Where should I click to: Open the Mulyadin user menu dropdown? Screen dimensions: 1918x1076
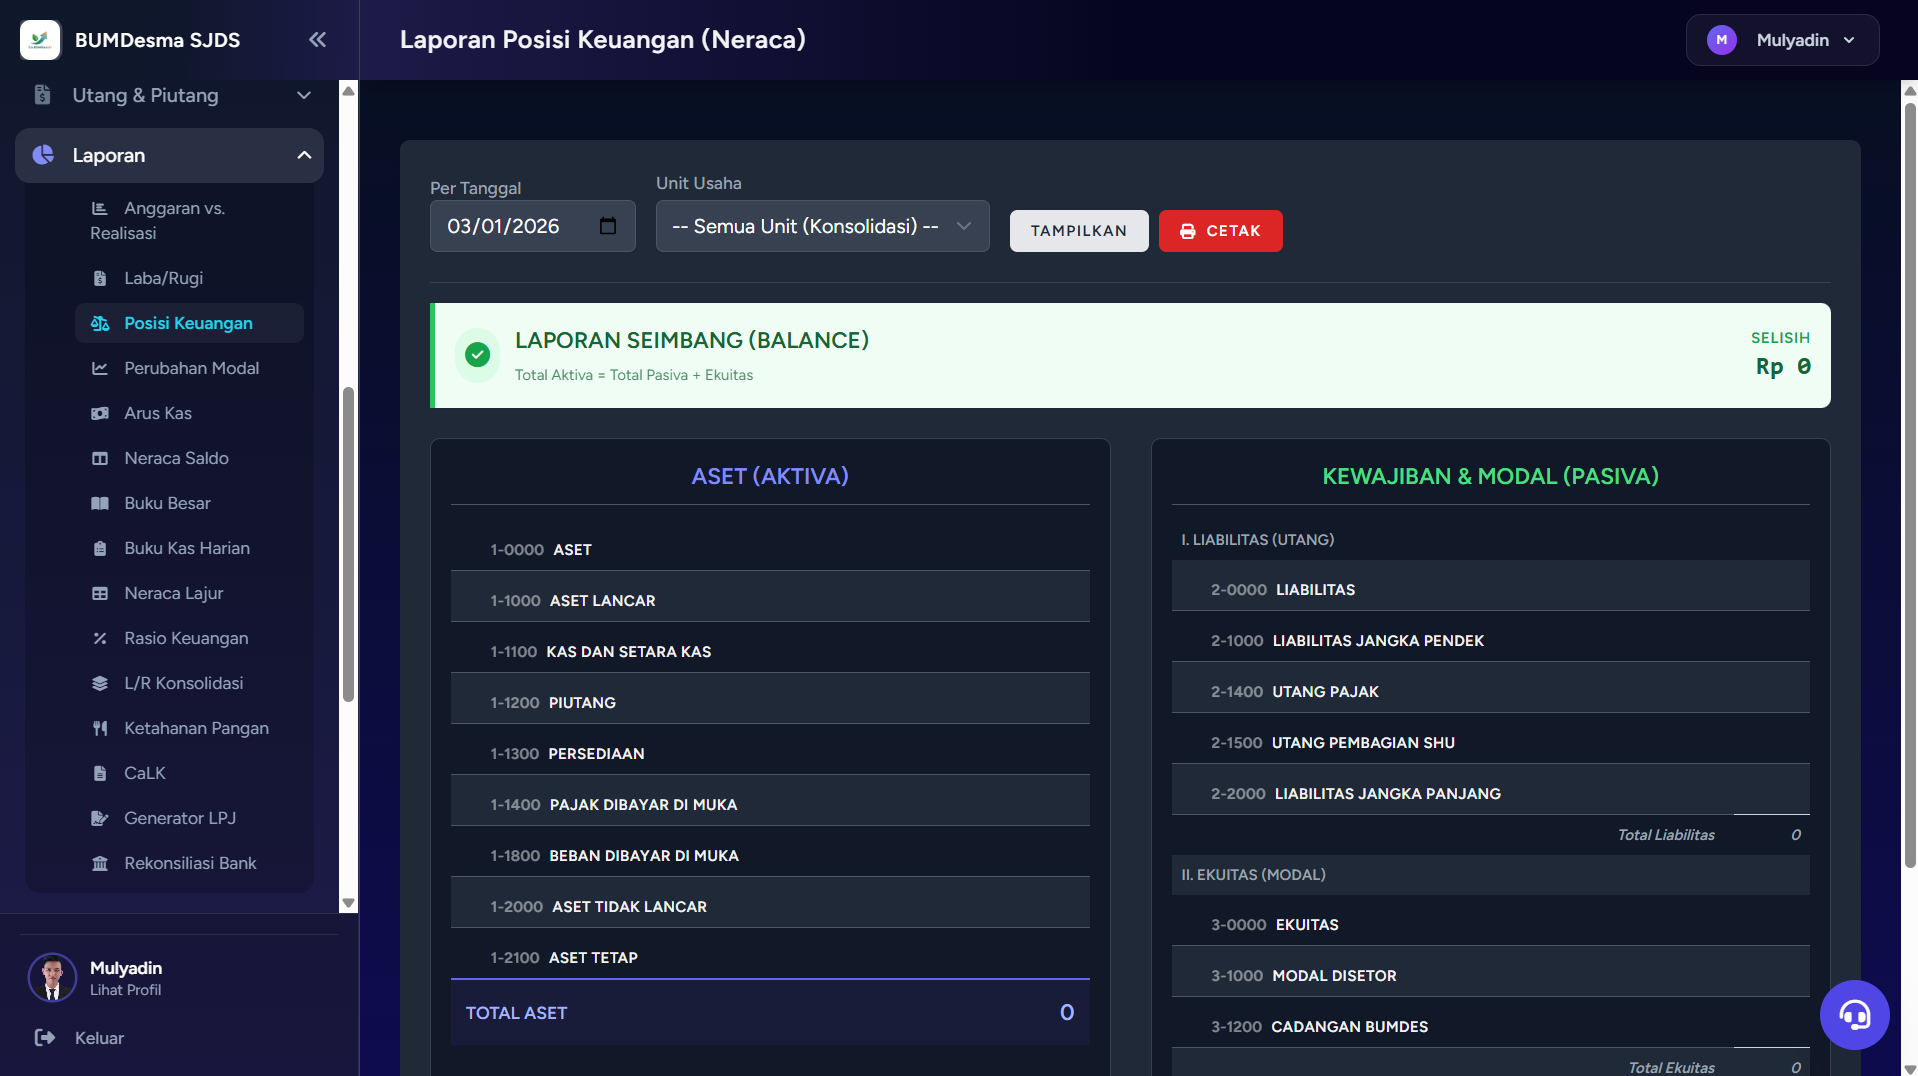(x=1781, y=40)
